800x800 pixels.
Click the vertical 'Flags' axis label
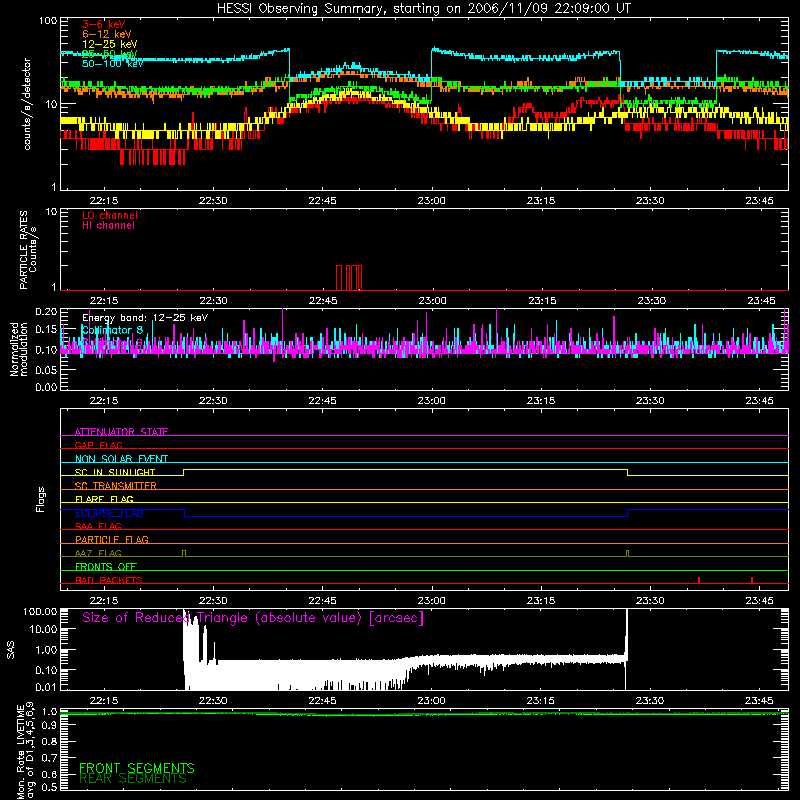[41, 499]
